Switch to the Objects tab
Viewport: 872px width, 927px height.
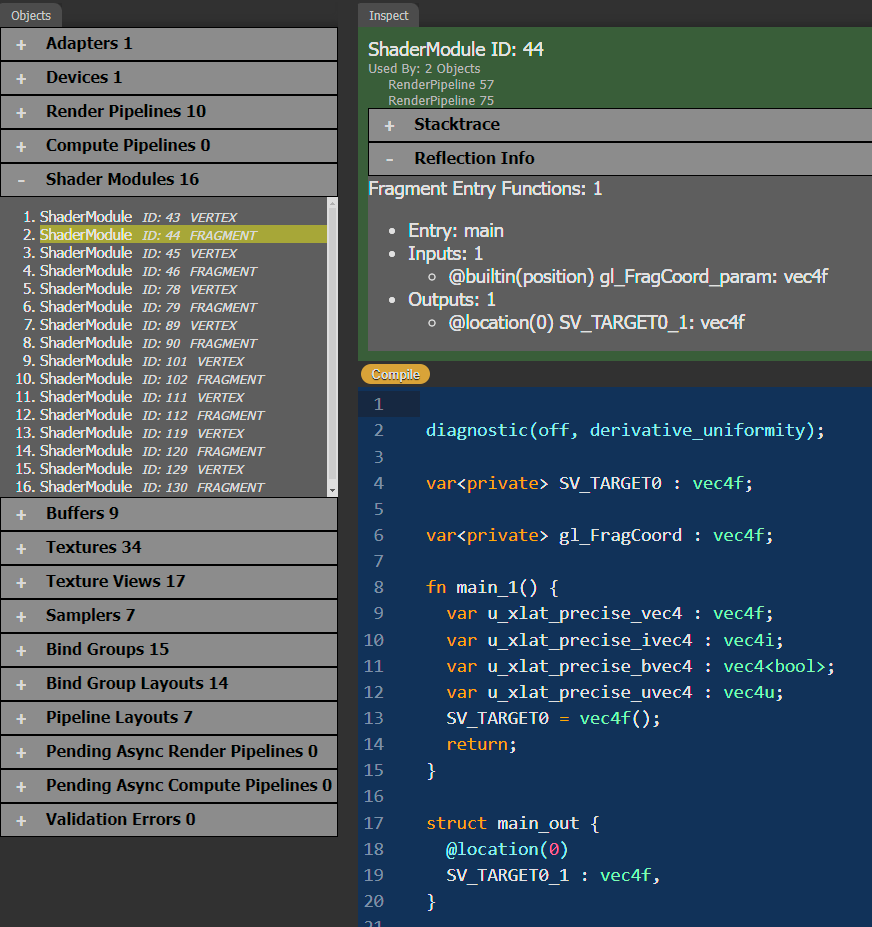coord(31,15)
